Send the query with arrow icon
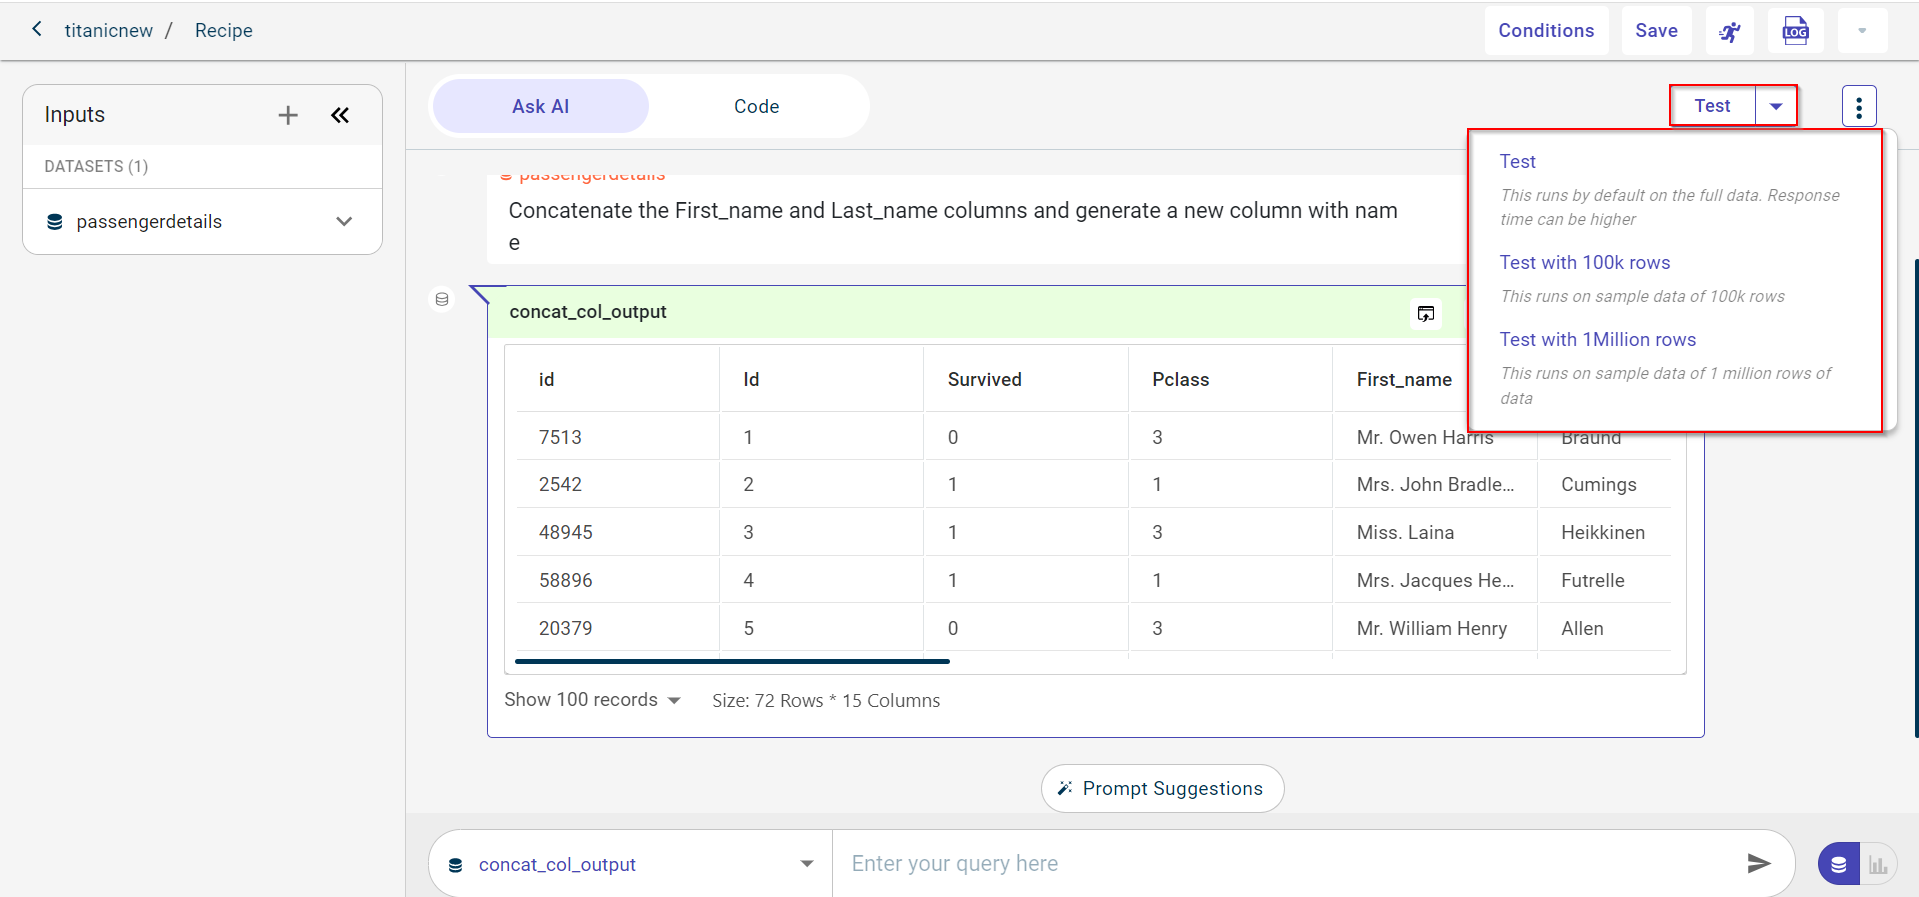1919x897 pixels. pos(1758,863)
